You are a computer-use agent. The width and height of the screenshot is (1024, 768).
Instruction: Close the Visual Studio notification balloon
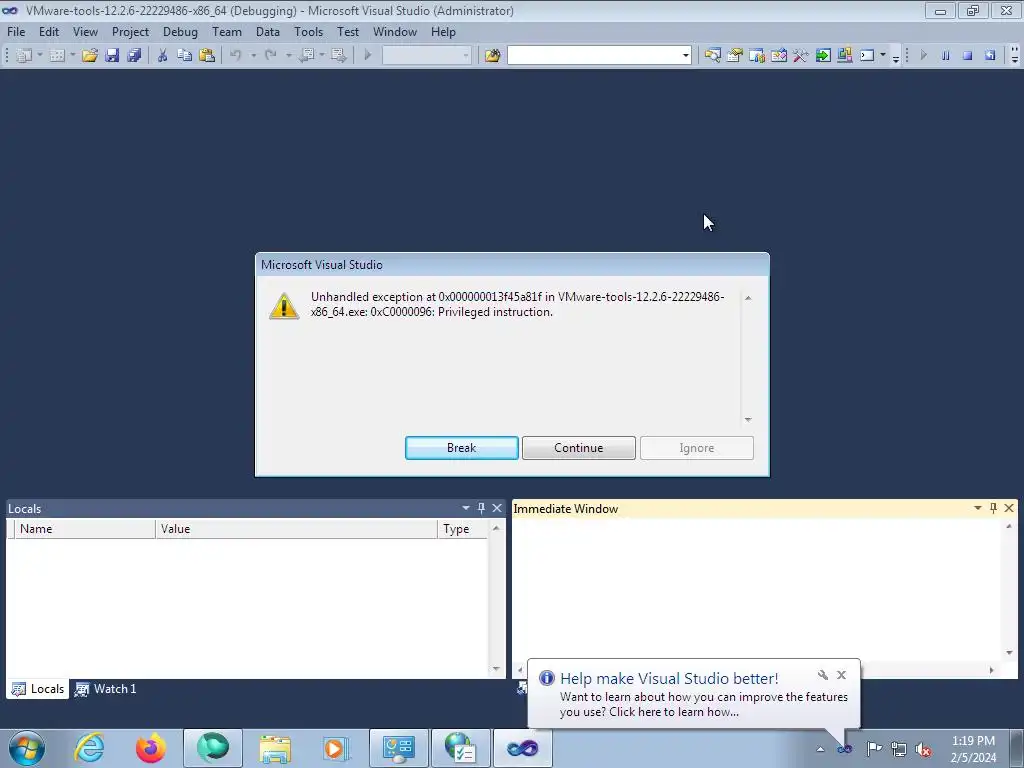841,675
